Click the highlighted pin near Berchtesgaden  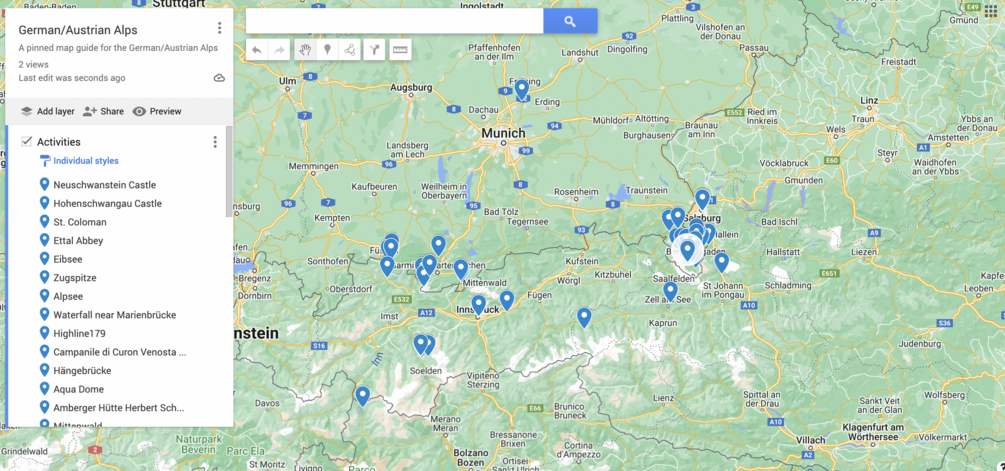(x=688, y=249)
